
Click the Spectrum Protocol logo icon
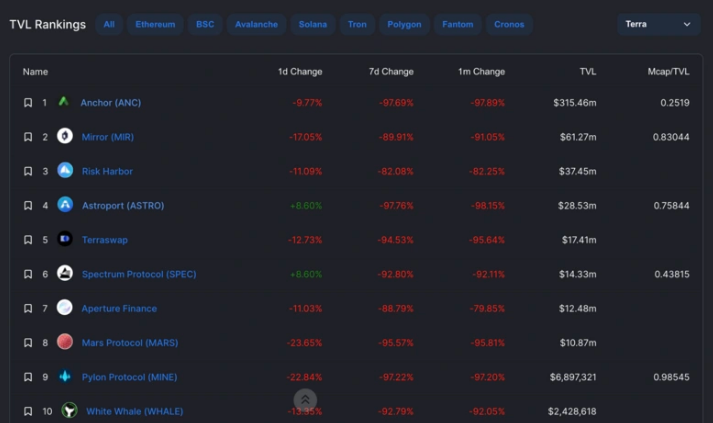pyautogui.click(x=65, y=273)
